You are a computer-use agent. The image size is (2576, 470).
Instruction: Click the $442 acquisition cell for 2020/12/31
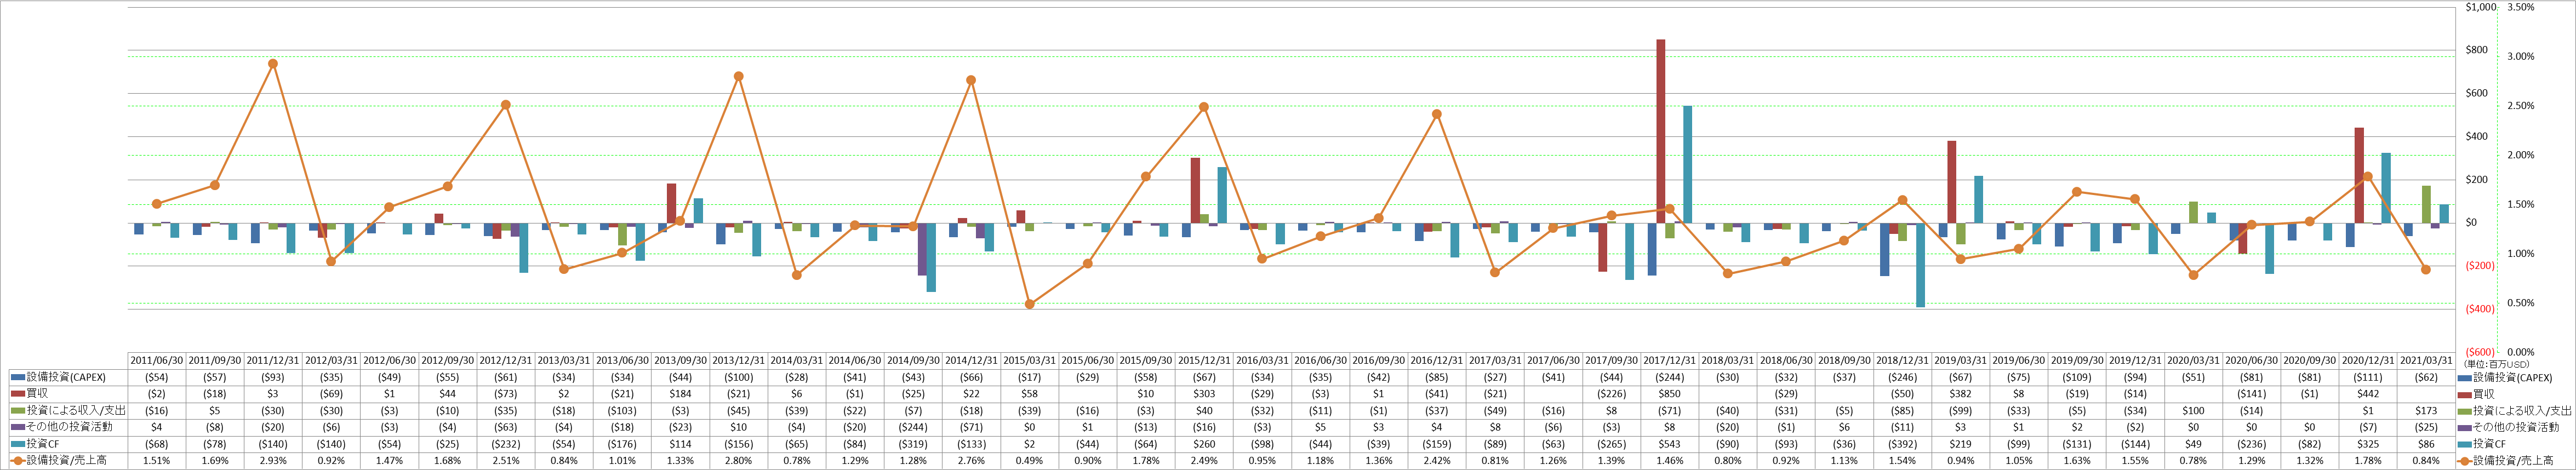(2368, 394)
